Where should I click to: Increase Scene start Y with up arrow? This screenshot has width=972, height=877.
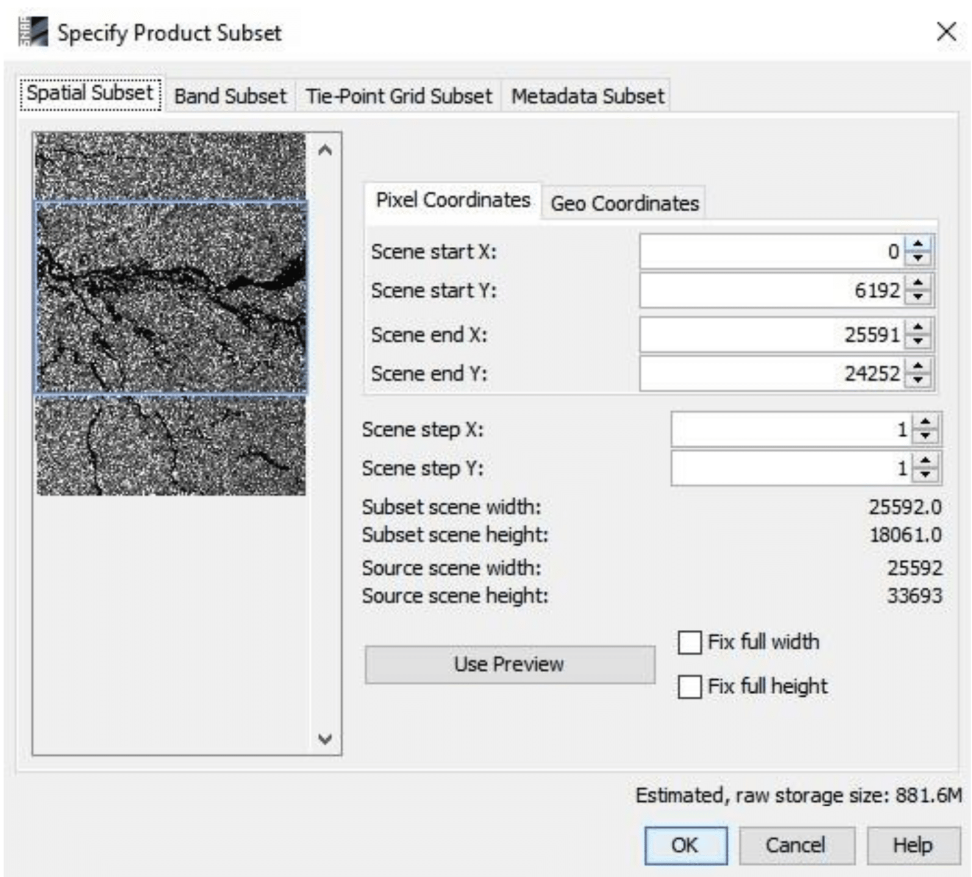point(918,282)
